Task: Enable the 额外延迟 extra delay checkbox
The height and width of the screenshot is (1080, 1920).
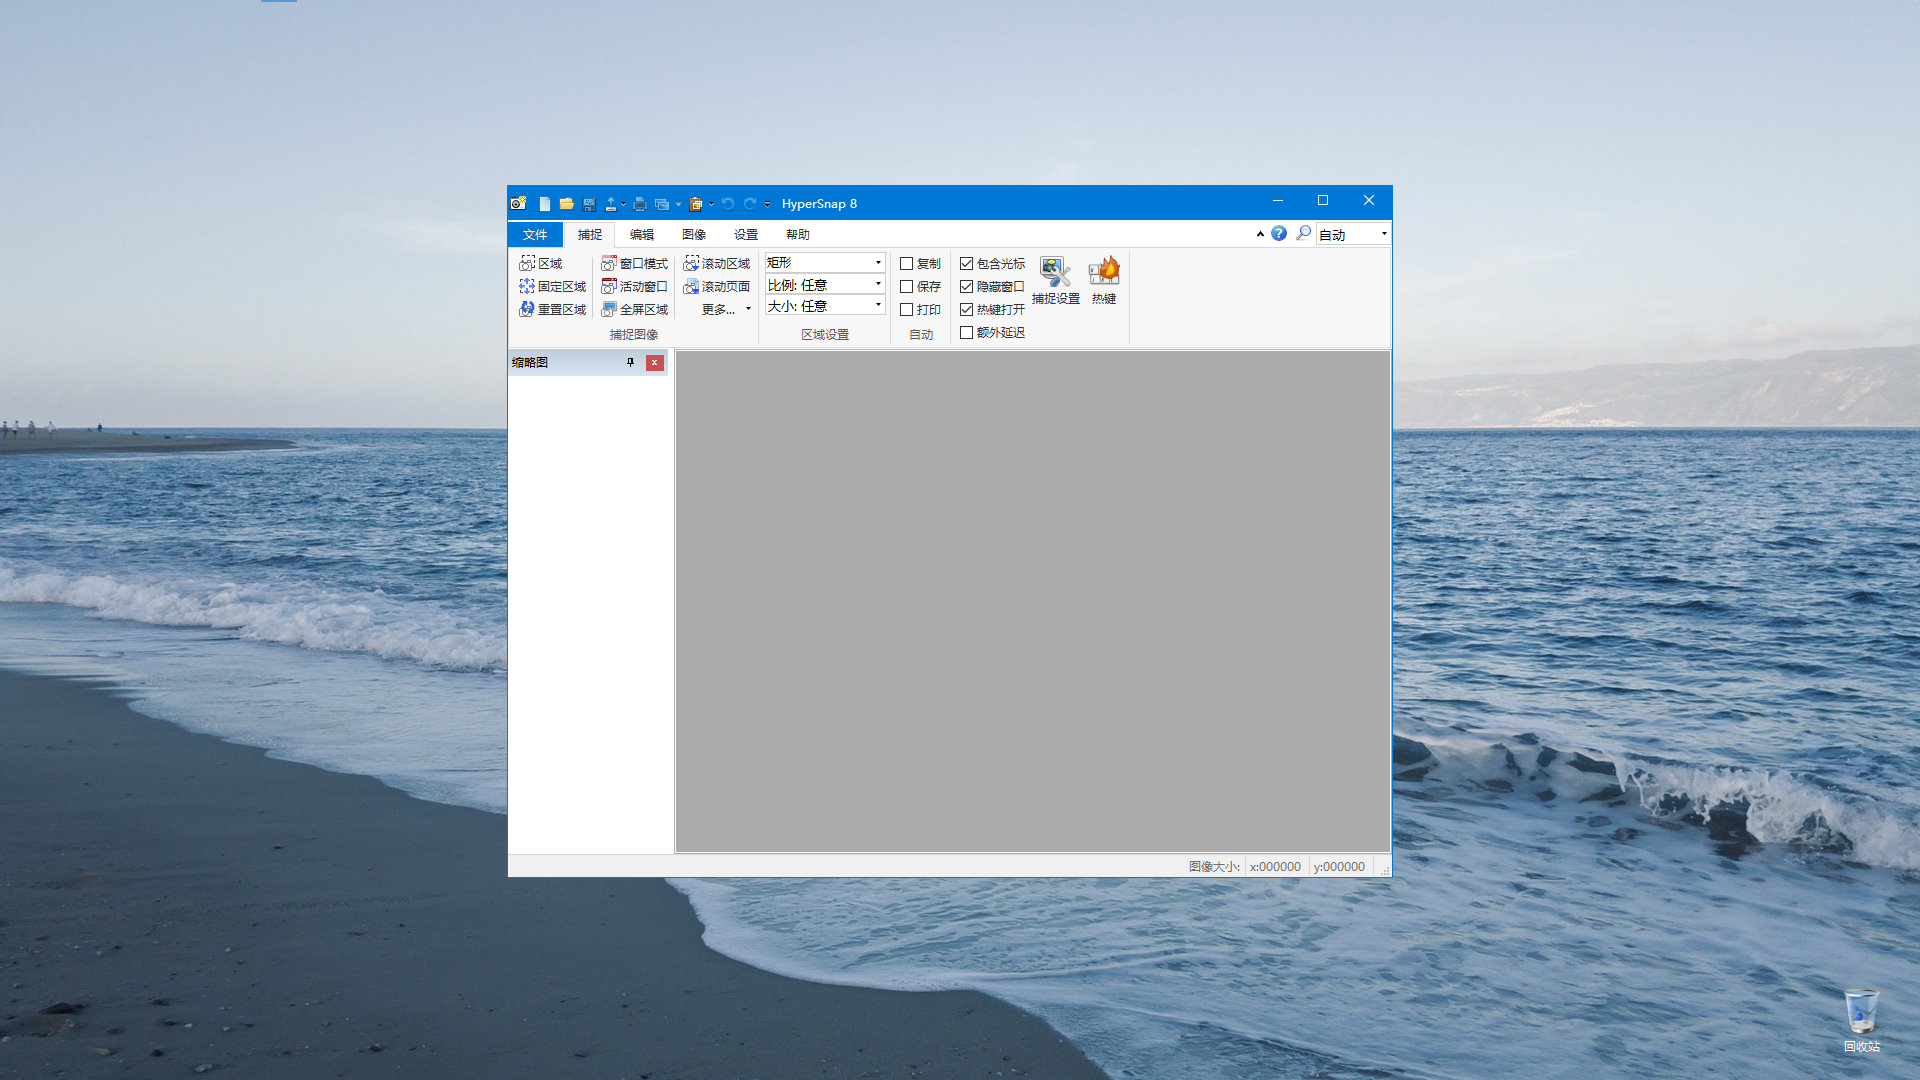Action: (966, 332)
